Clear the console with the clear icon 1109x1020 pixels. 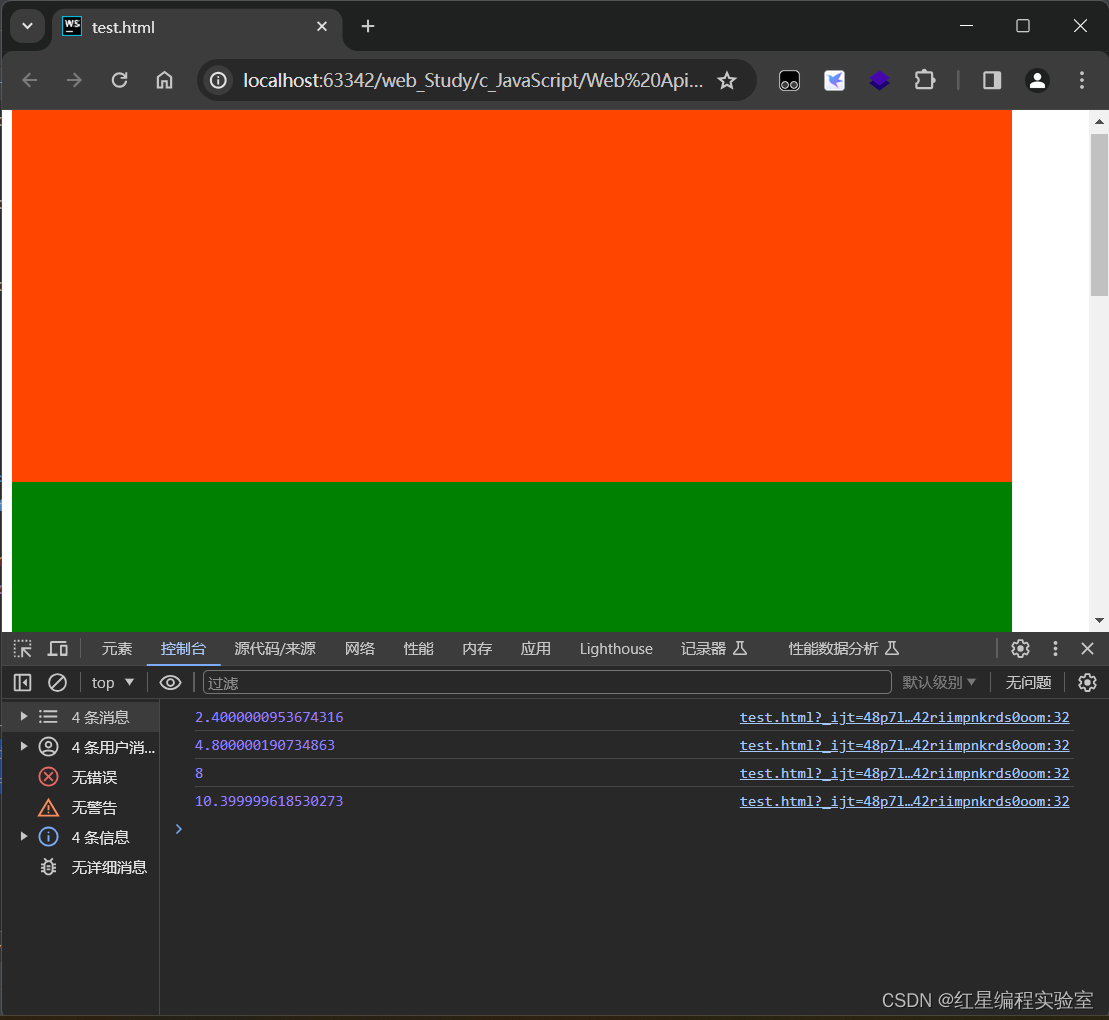coord(57,682)
